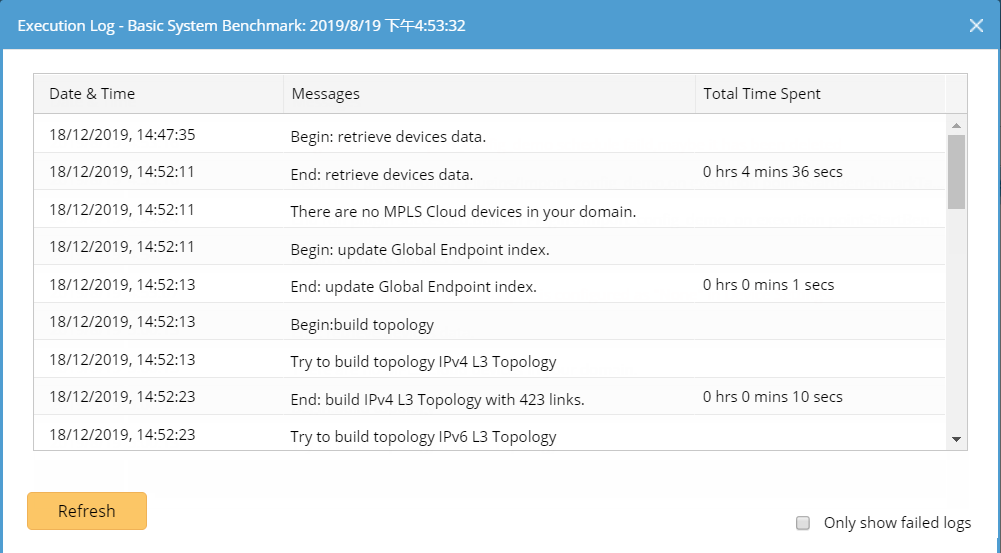This screenshot has width=1001, height=553.
Task: Select the 'End: build IPv4 L3 Topology with 423 links' row
Action: [437, 399]
